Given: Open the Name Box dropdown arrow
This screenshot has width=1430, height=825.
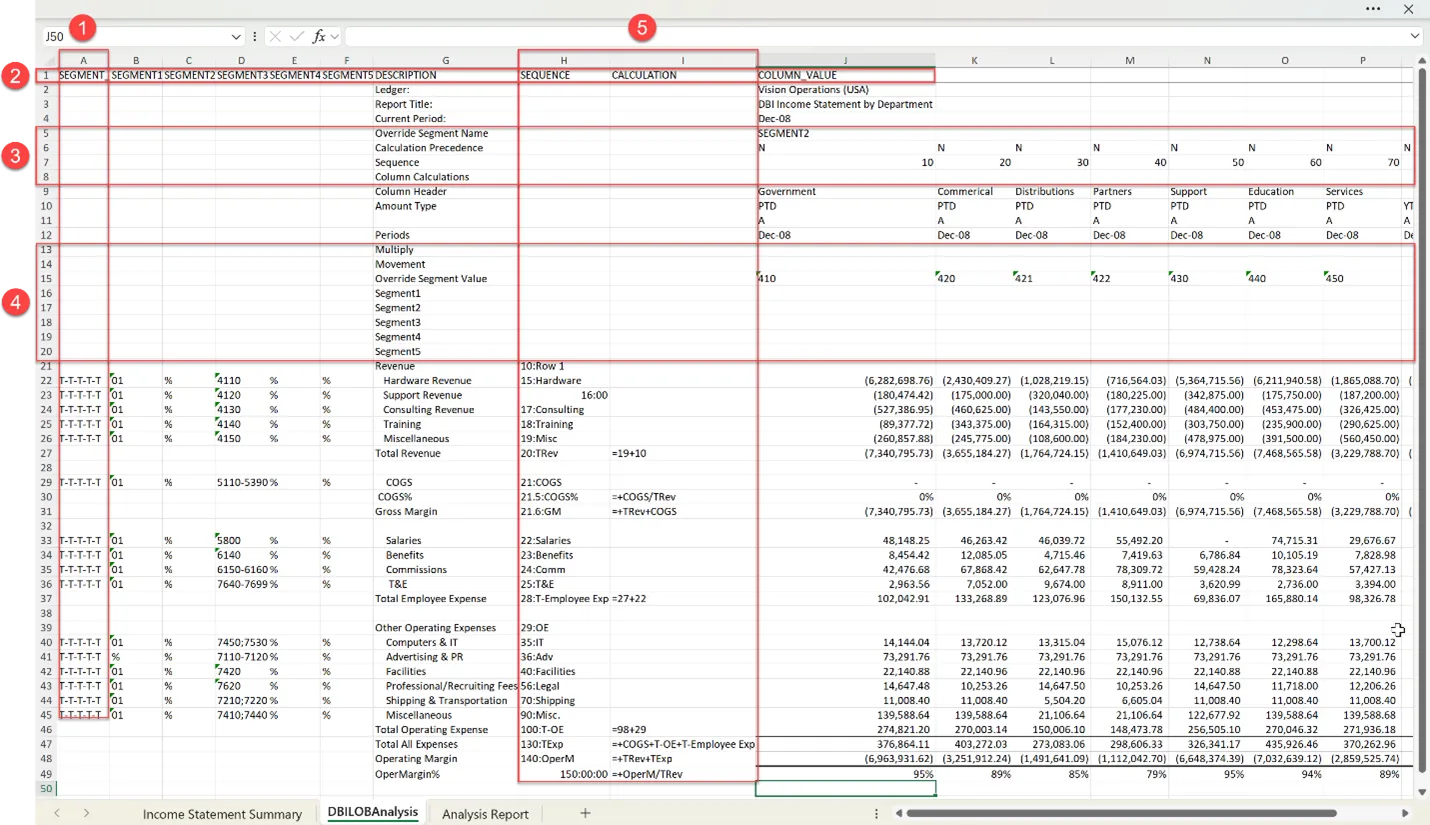Looking at the screenshot, I should click(x=237, y=36).
